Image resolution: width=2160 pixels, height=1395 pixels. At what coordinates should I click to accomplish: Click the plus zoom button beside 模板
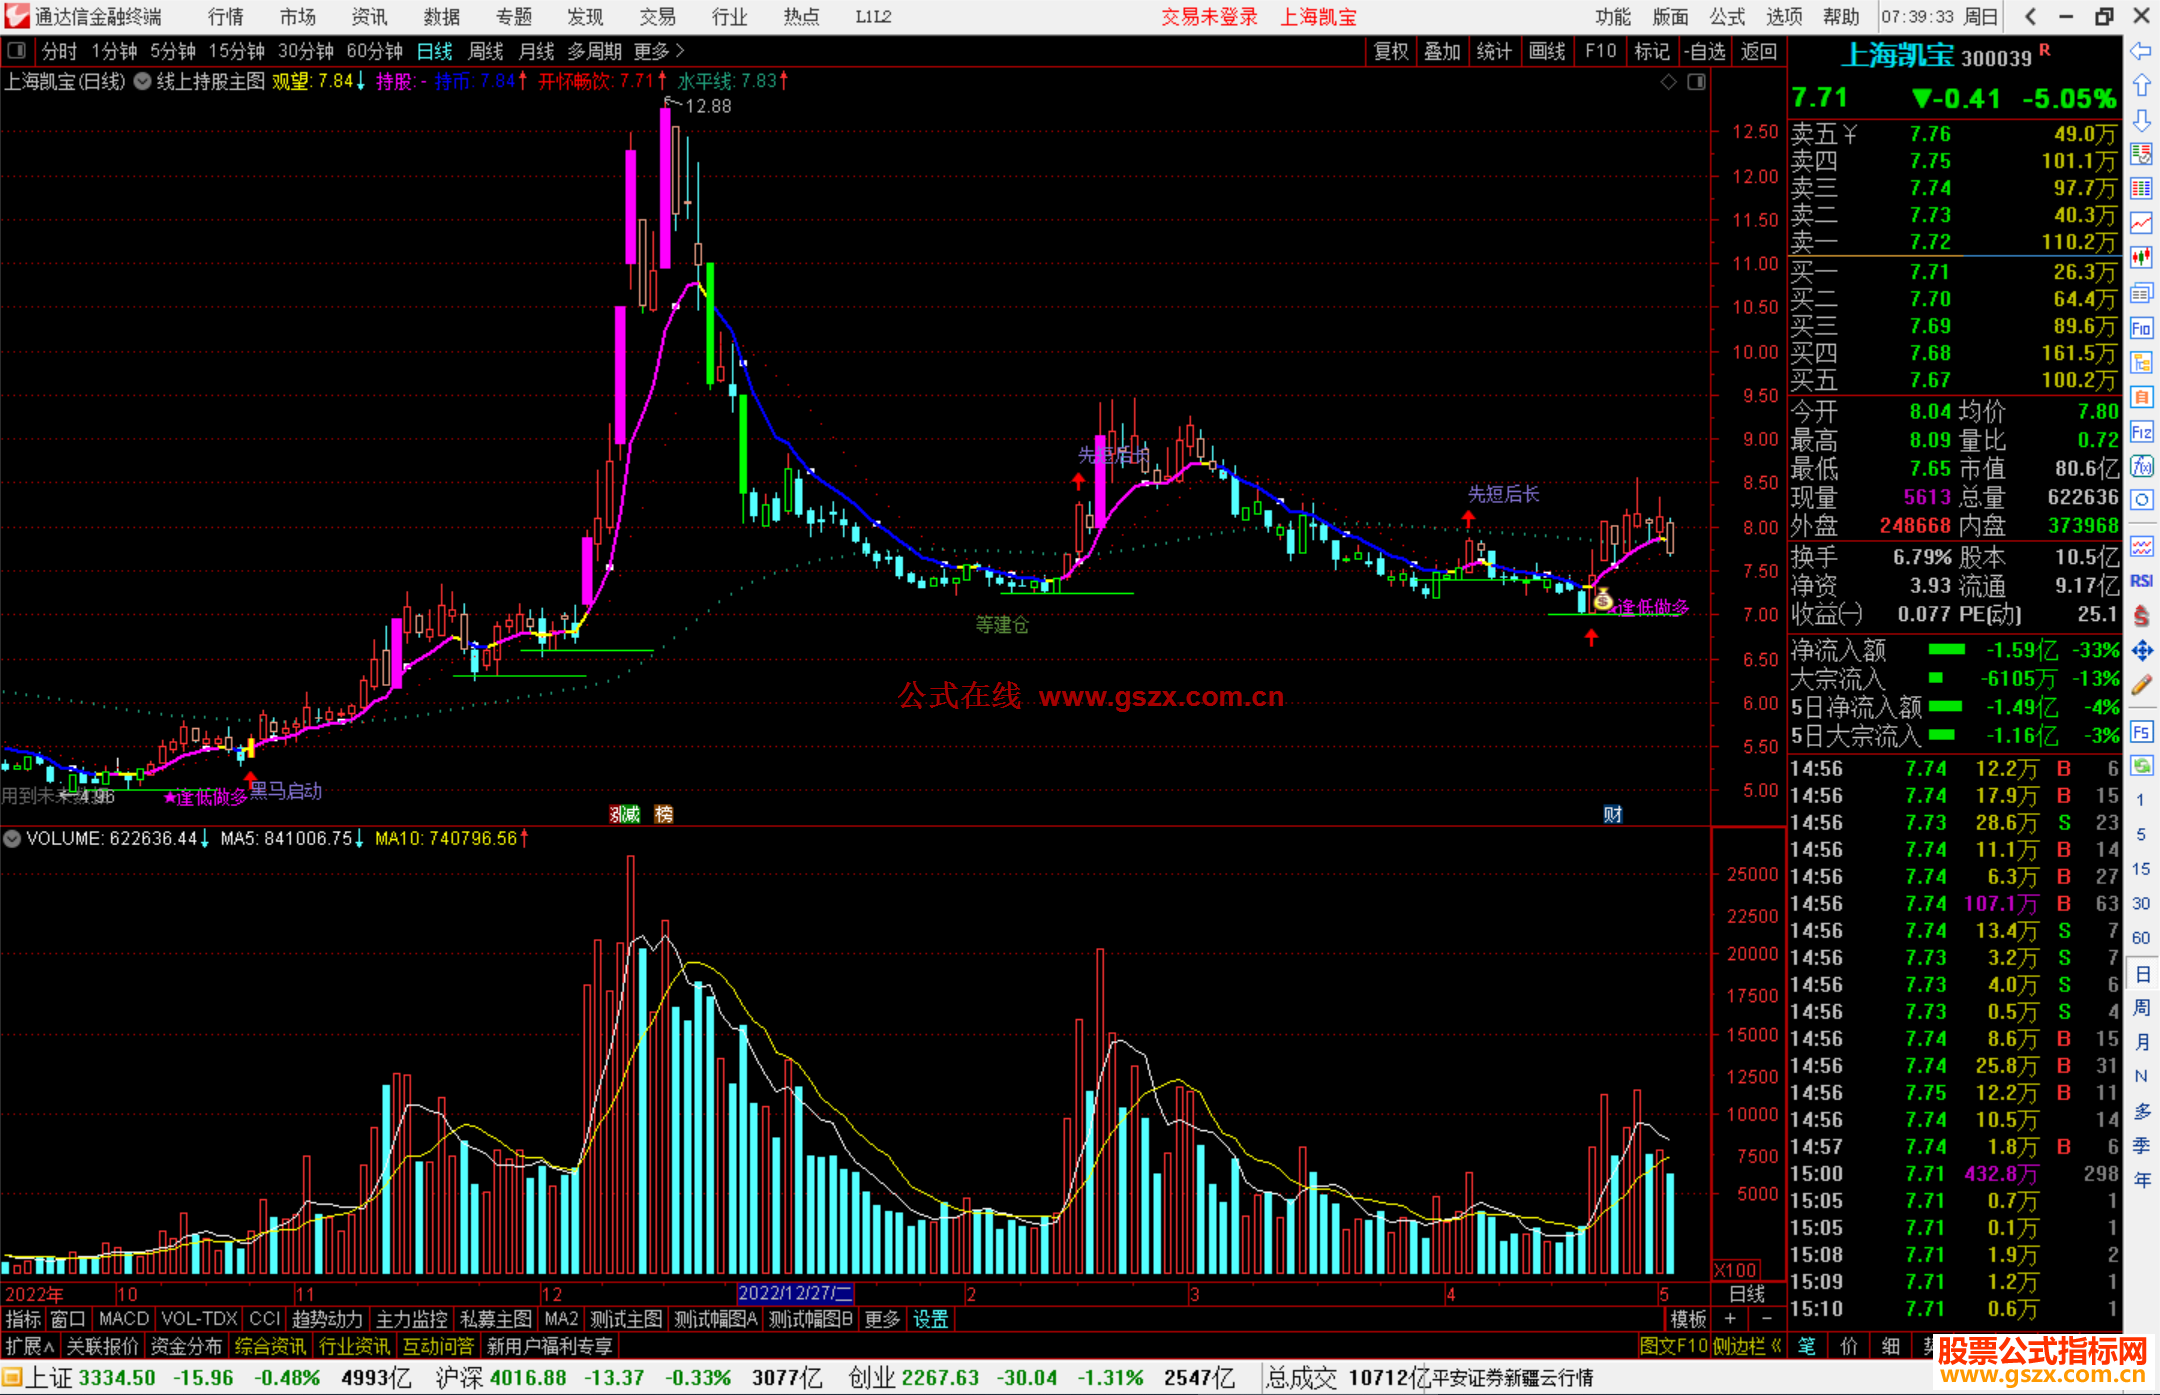[x=1730, y=1319]
